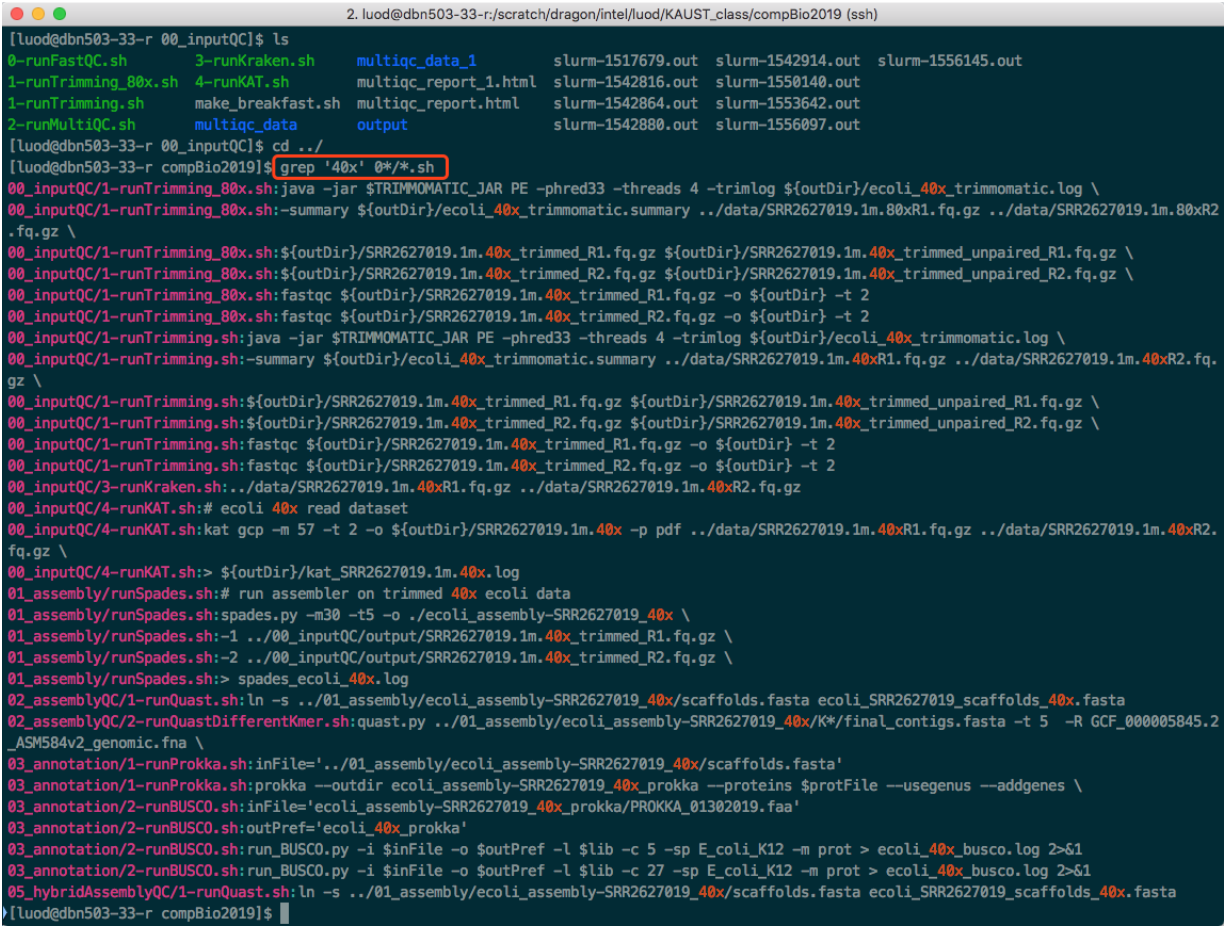Click multiqc_report_1.html in the listing
The image size is (1227, 927).
pyautogui.click(x=446, y=82)
